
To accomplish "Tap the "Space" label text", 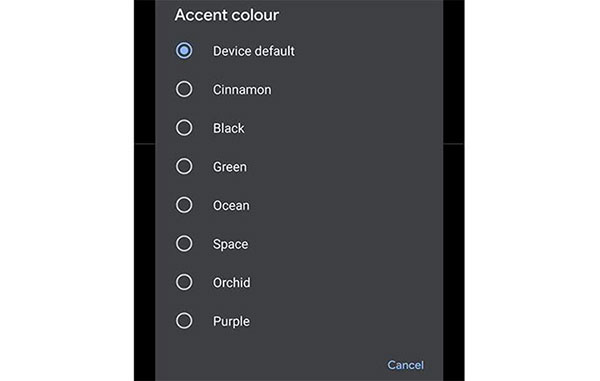I will 230,244.
